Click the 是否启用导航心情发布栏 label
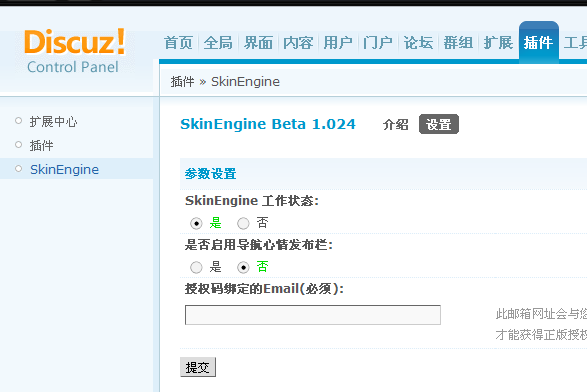Image resolution: width=587 pixels, height=392 pixels. coord(259,245)
